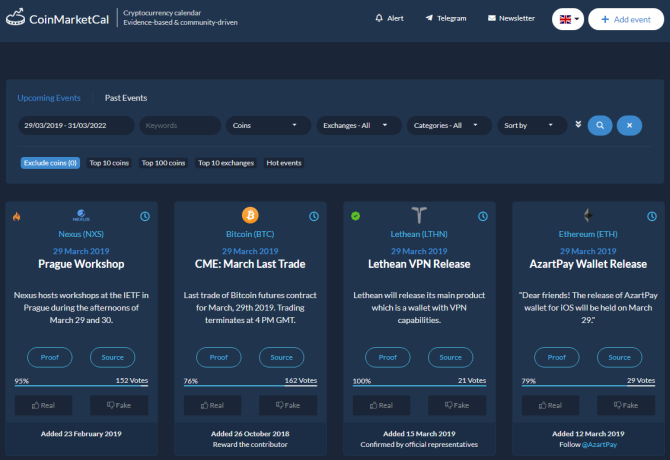The width and height of the screenshot is (670, 460).
Task: Toggle the Top 10 exchanges filter
Action: 226,163
